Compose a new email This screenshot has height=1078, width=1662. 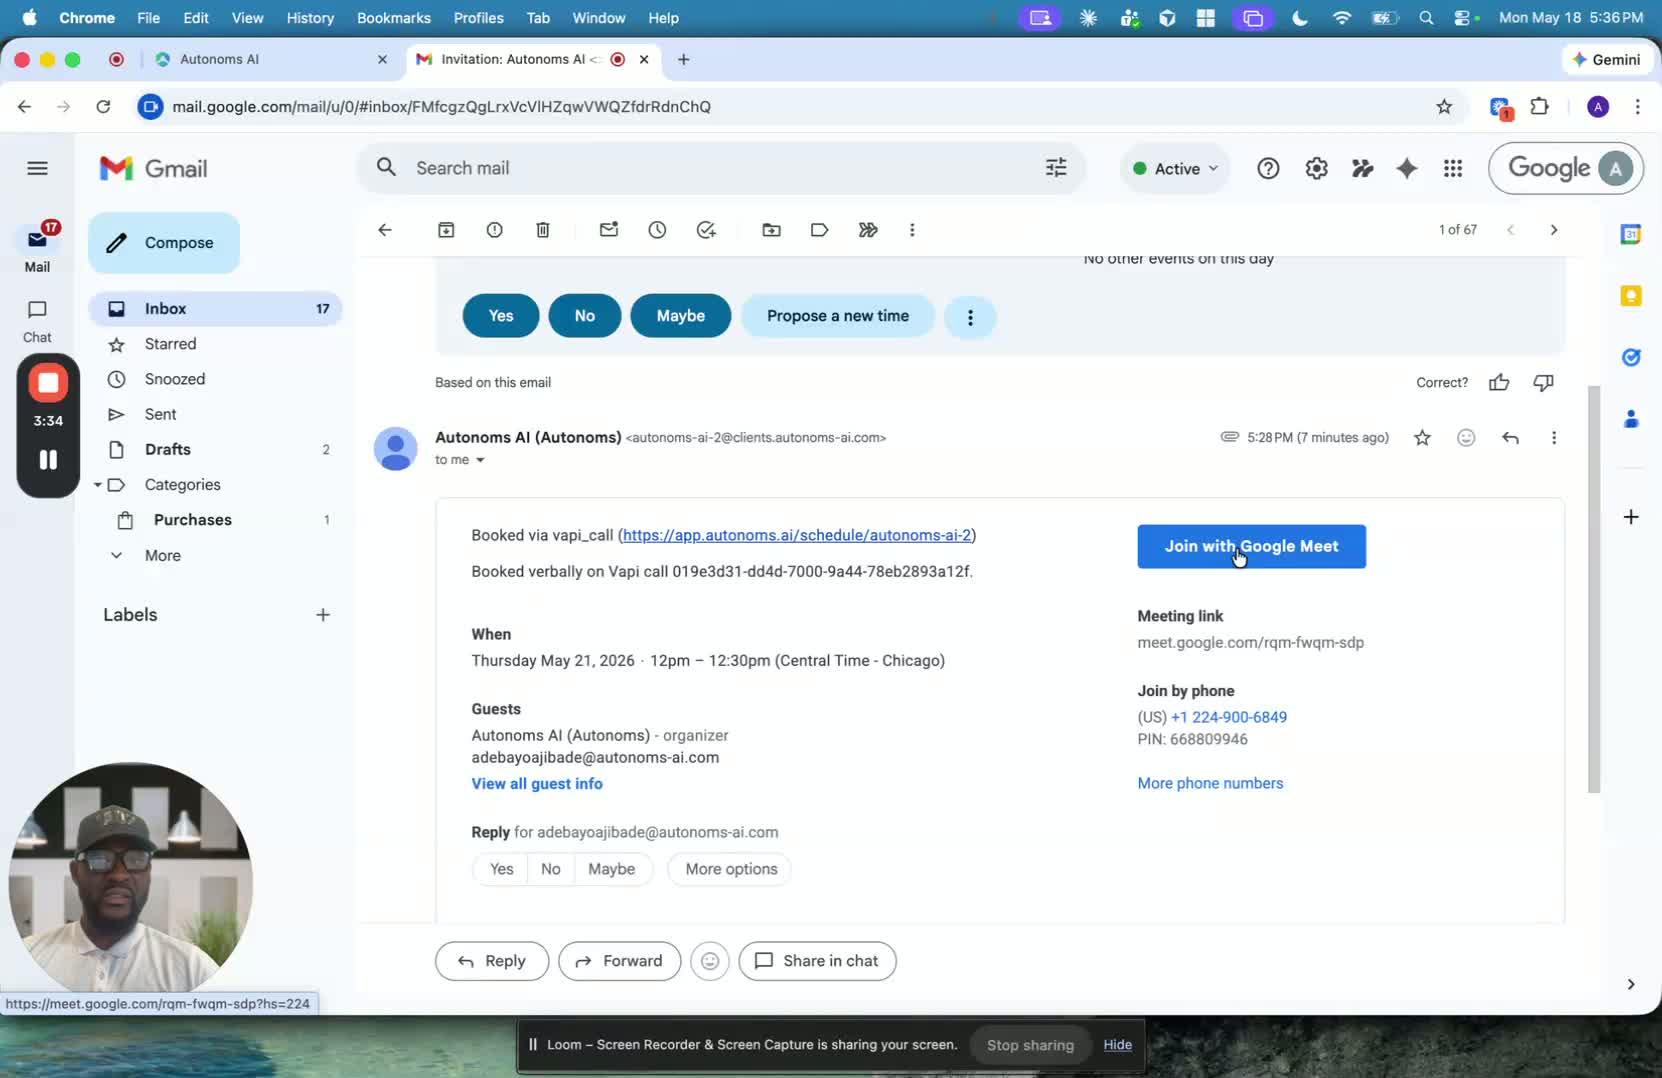tap(164, 243)
